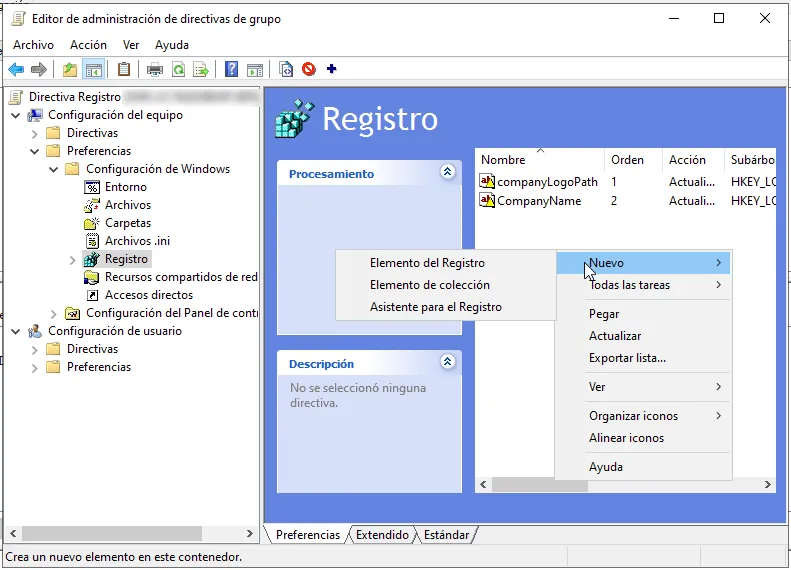The width and height of the screenshot is (791, 570).
Task: Click the Recursos compartidos de red icon
Action: (x=92, y=277)
